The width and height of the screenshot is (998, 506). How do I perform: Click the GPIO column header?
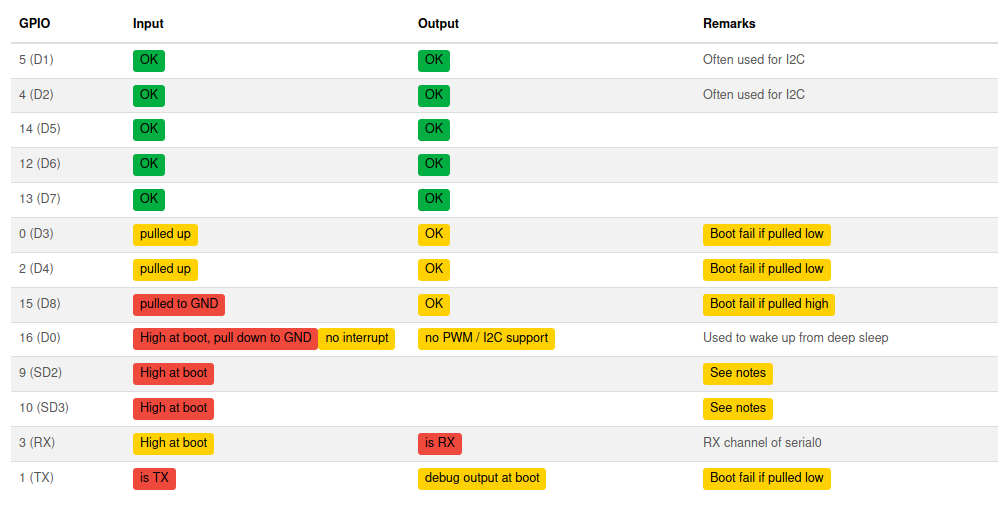pos(34,23)
